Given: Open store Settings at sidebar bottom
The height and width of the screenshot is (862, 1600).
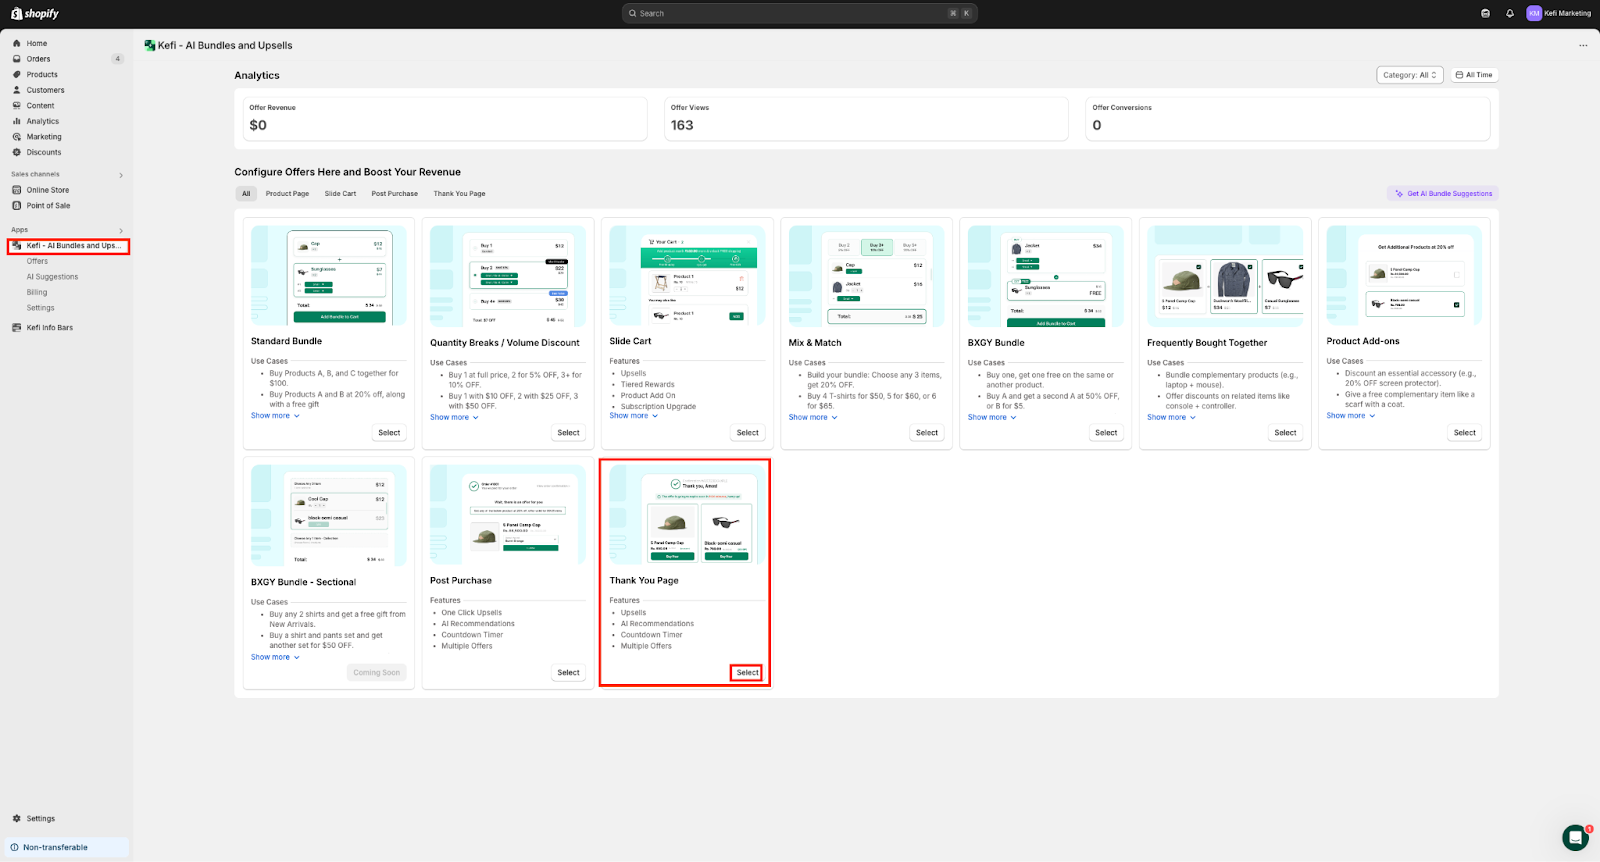Looking at the screenshot, I should pyautogui.click(x=40, y=818).
